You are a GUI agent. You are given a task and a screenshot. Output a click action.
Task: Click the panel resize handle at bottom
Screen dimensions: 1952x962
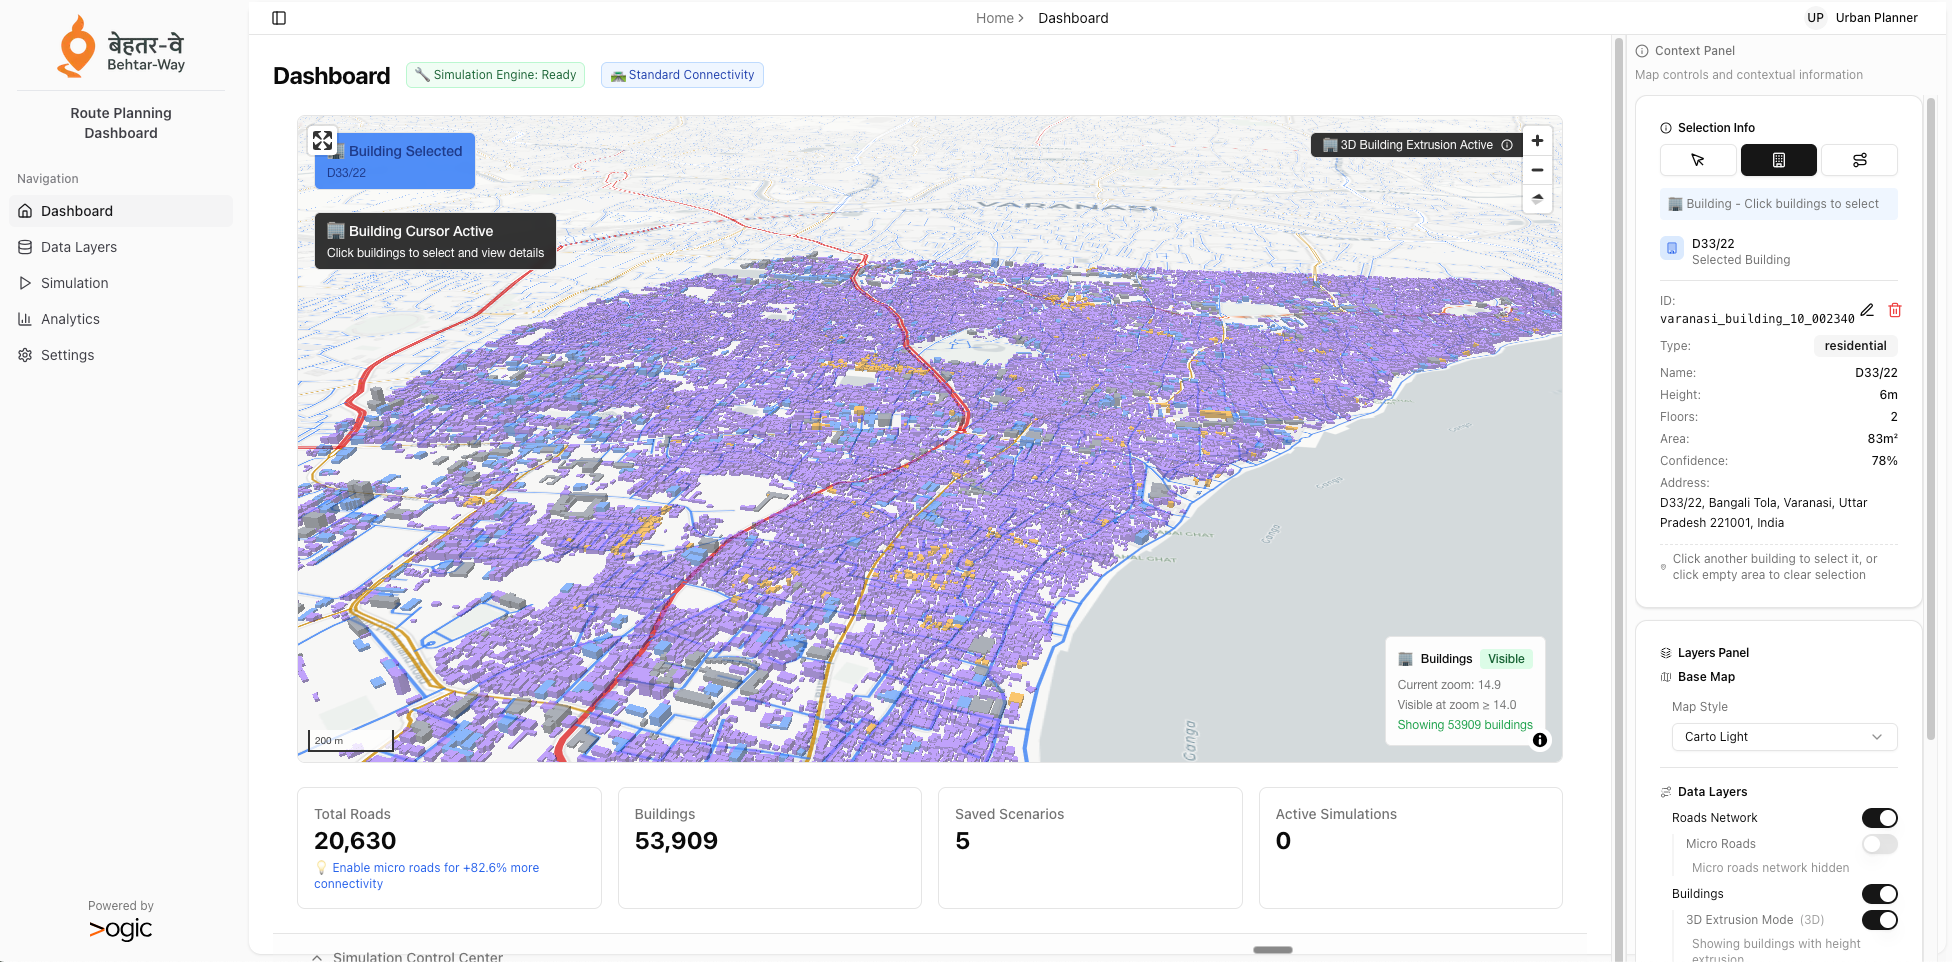pyautogui.click(x=1272, y=950)
